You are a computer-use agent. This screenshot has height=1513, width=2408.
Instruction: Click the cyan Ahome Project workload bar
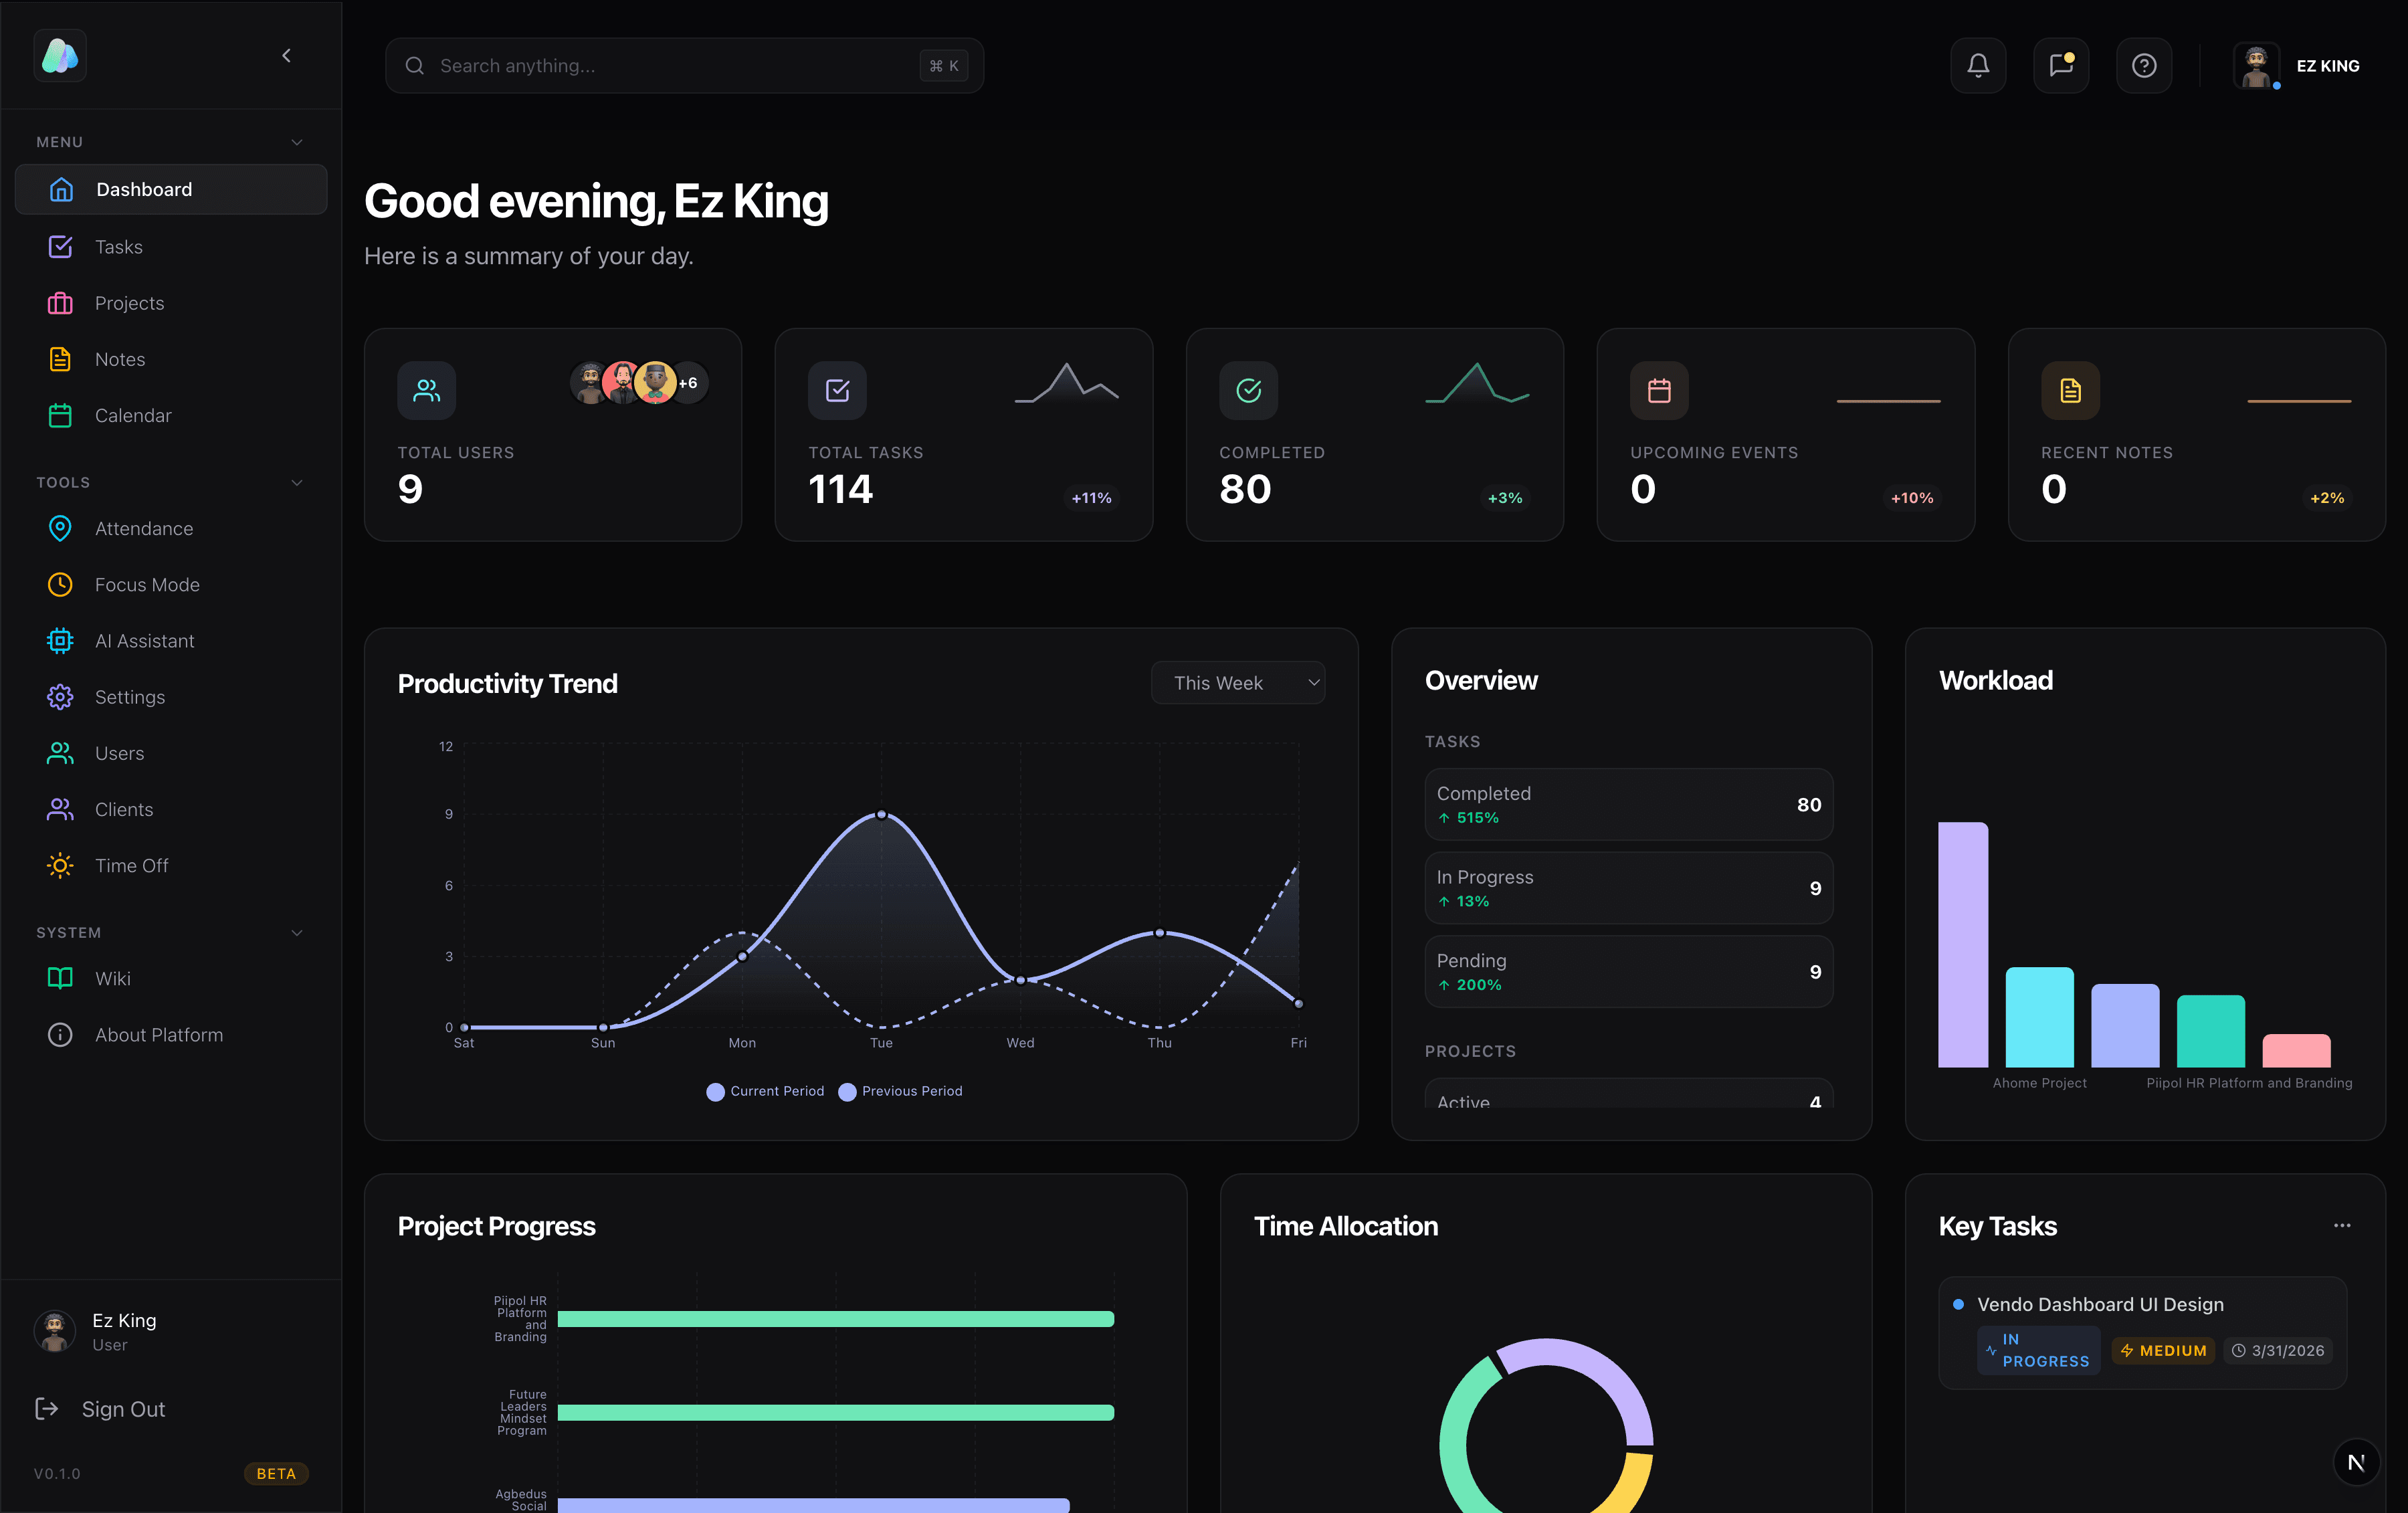pyautogui.click(x=2039, y=1017)
